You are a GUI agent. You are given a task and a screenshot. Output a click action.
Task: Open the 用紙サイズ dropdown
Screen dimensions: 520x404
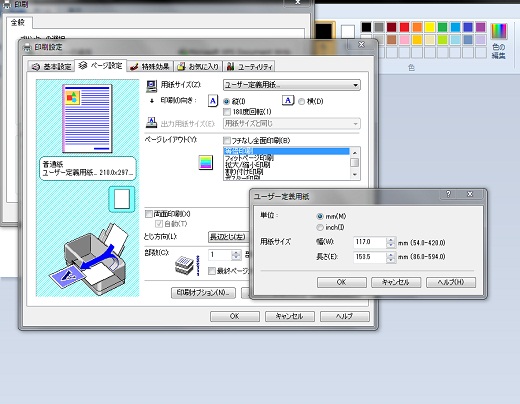pyautogui.click(x=292, y=85)
